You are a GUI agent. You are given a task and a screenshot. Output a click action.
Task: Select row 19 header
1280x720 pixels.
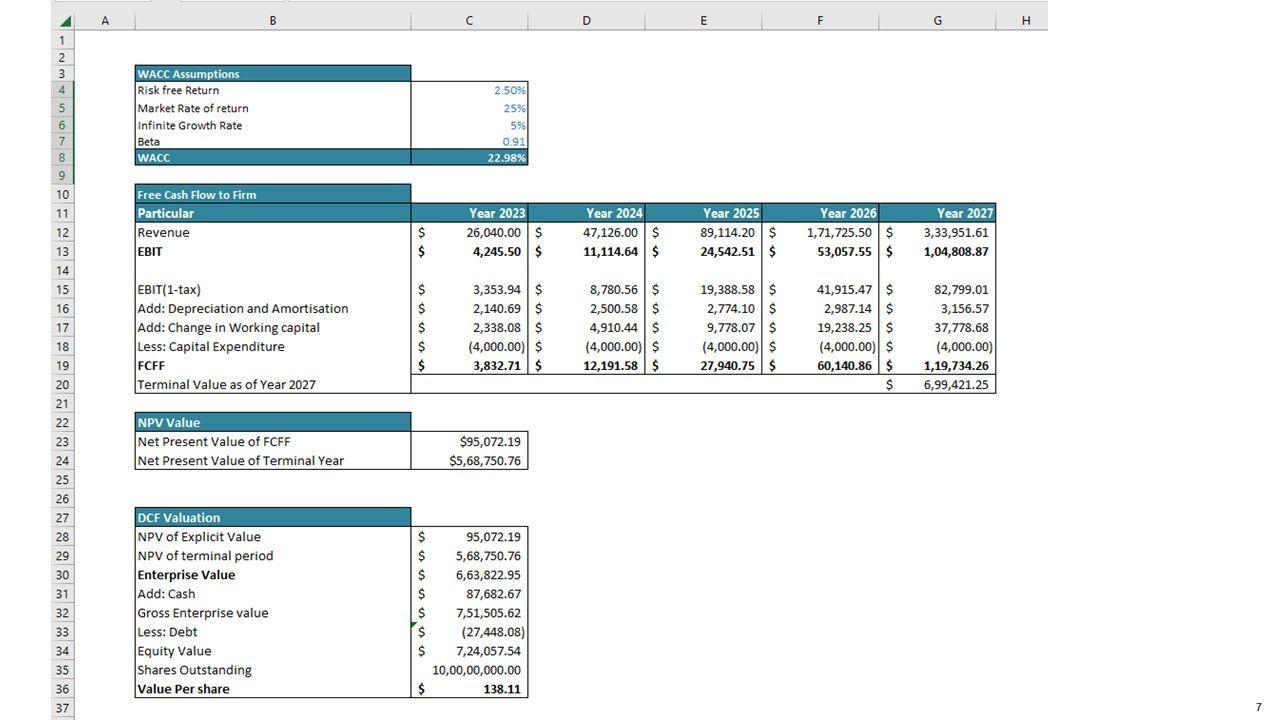pos(62,366)
